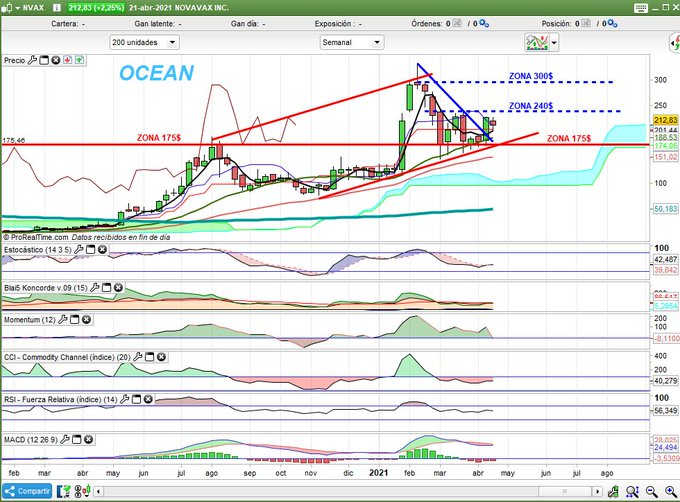The image size is (680, 502).
Task: Click the OCEAN label on the chart
Action: pos(157,73)
